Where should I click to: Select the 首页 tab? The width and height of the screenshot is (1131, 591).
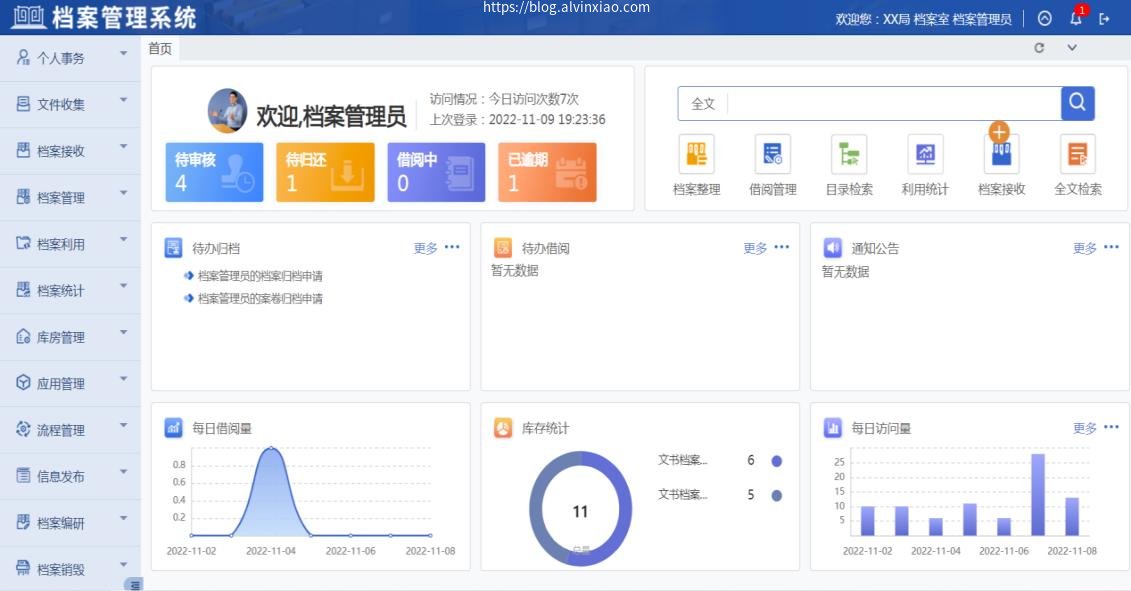(x=160, y=48)
